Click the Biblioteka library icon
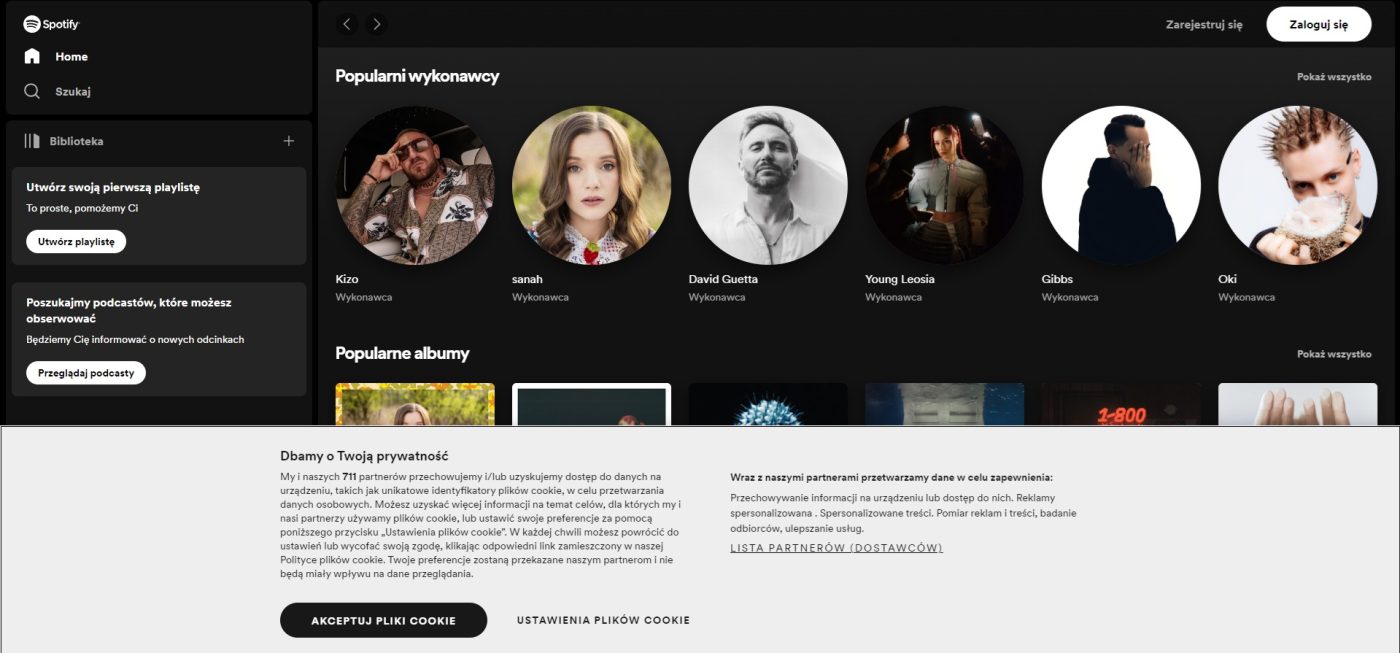This screenshot has width=1400, height=653. pyautogui.click(x=32, y=141)
